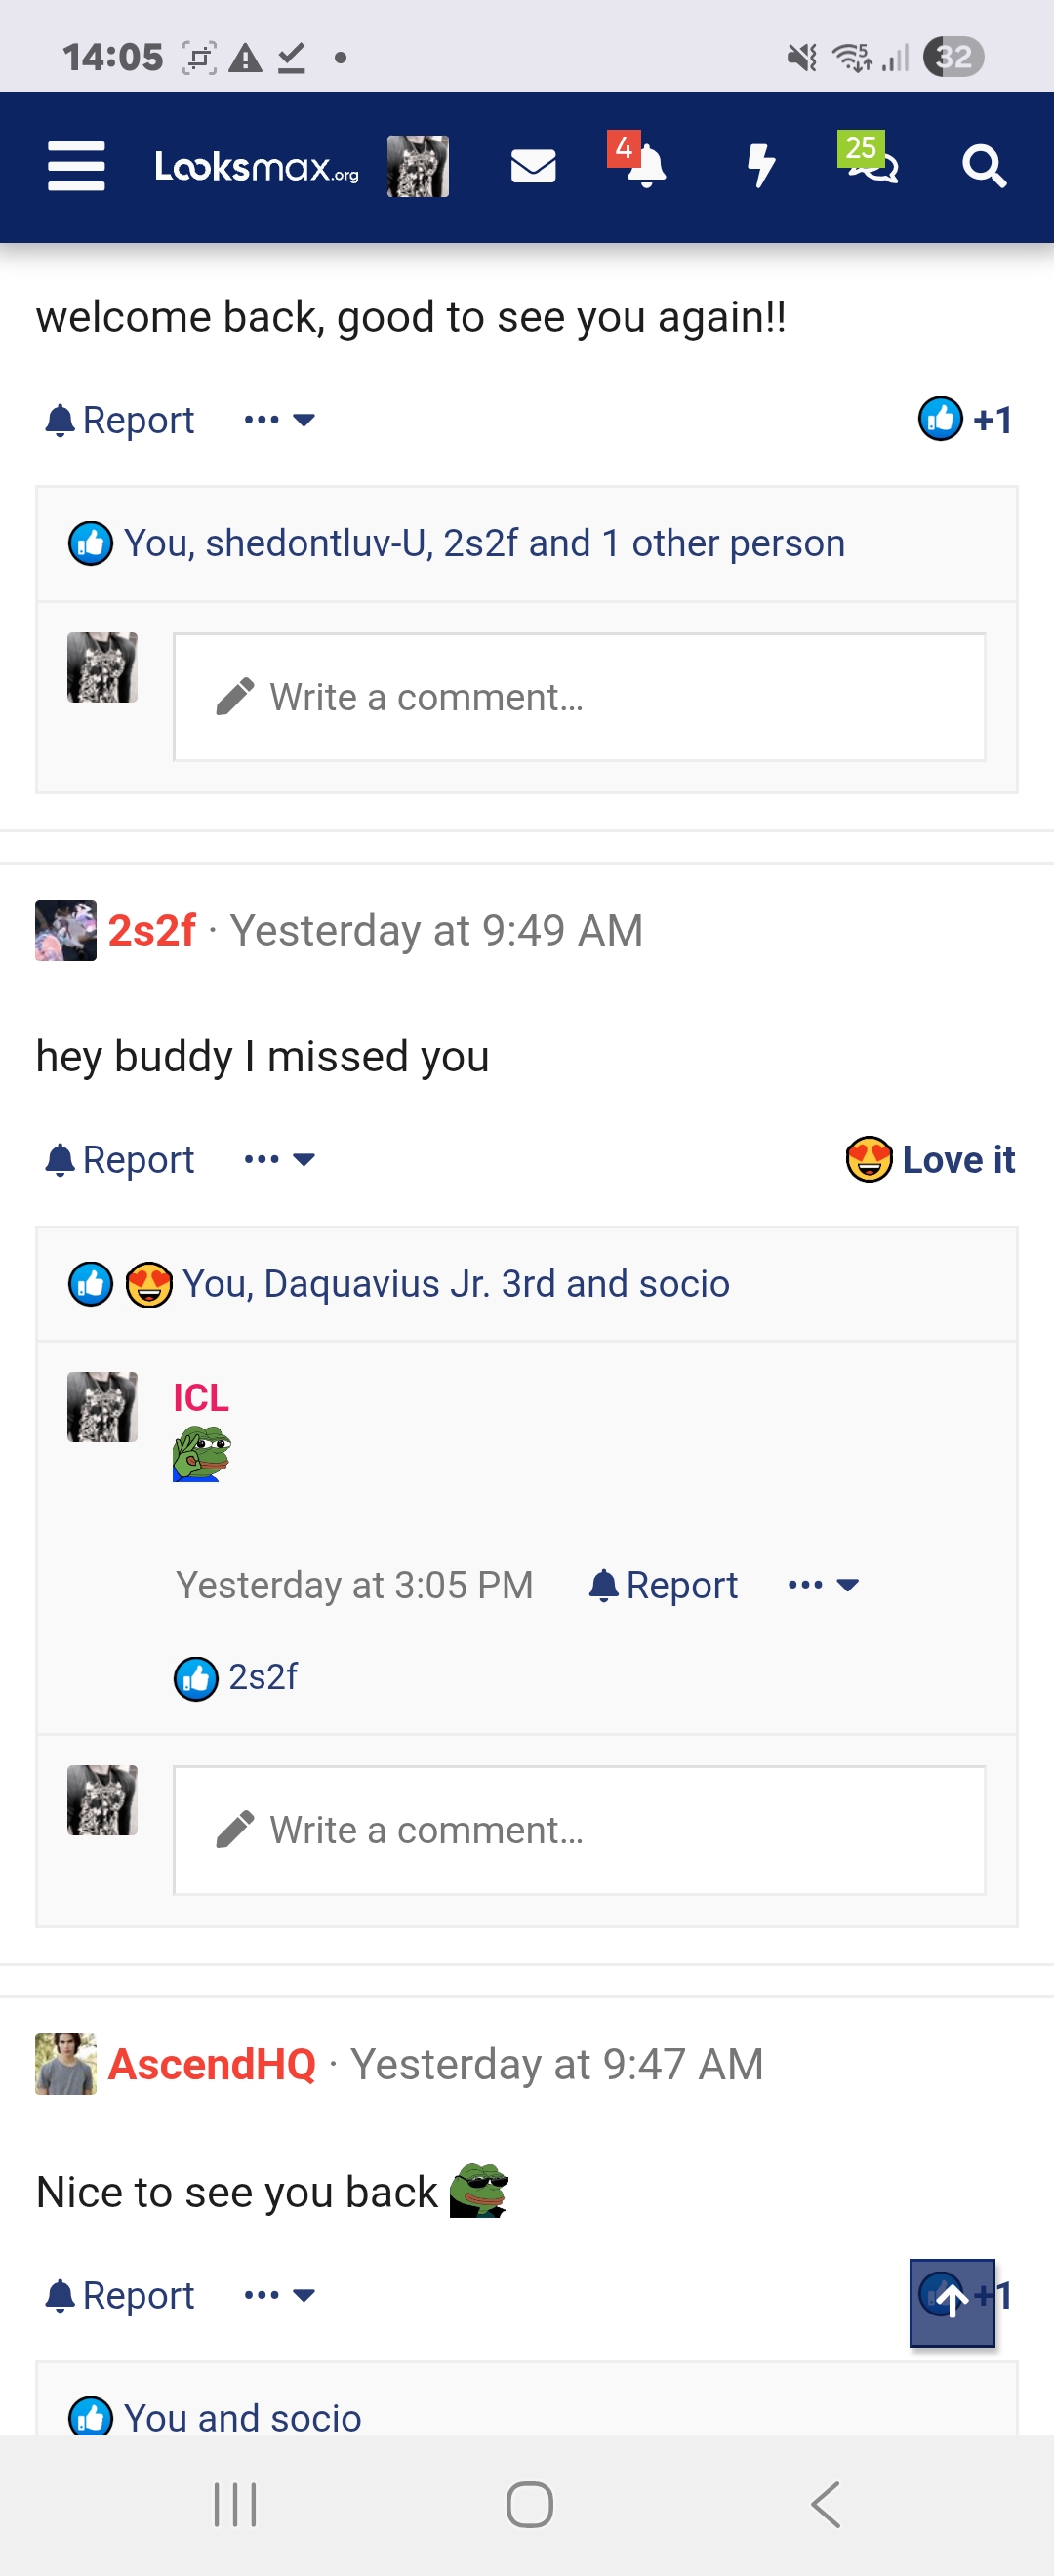View reactions list "You, Daquavius Jr. 3rd and socio"

click(456, 1284)
